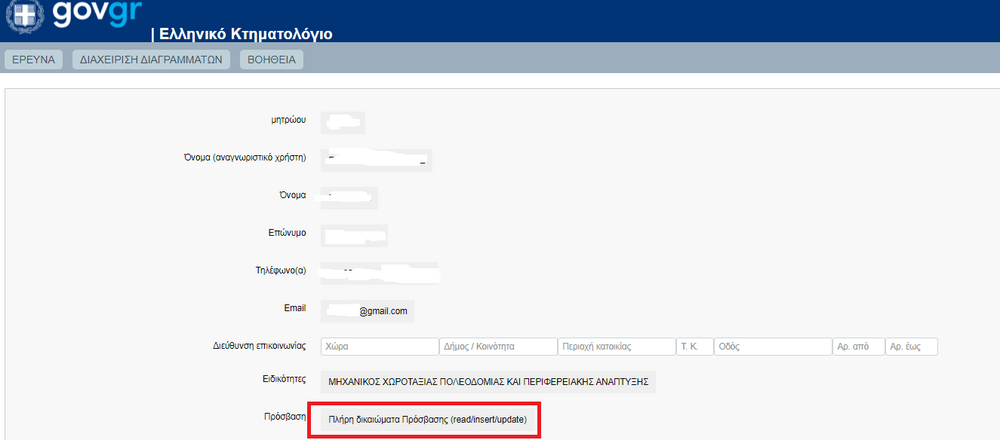The height and width of the screenshot is (440, 1000).
Task: Click the Email value ending in @gmail.com
Action: tap(367, 311)
